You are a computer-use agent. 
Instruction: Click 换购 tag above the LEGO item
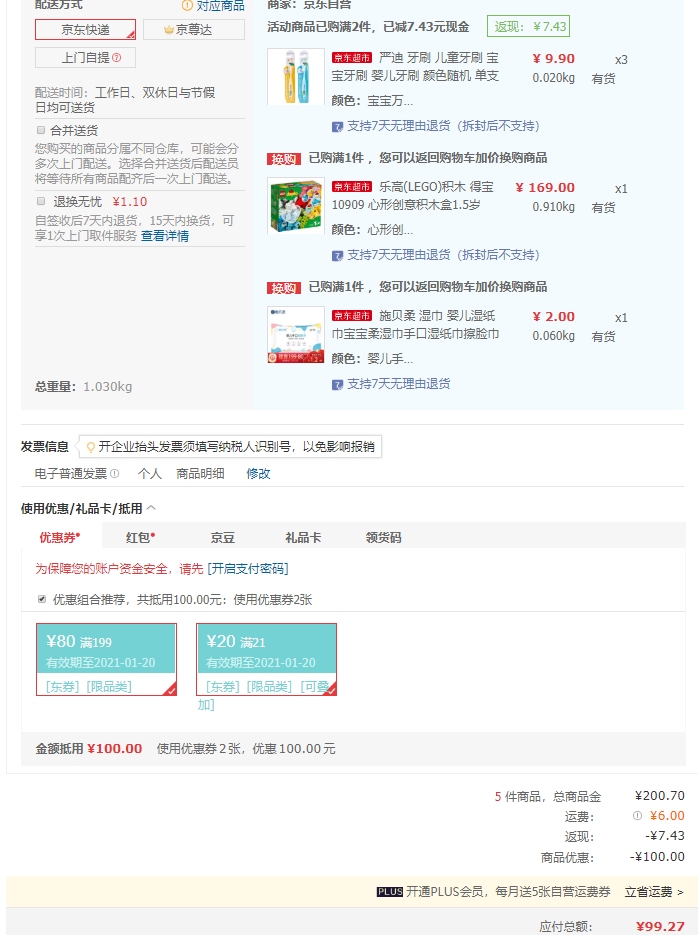coord(284,159)
